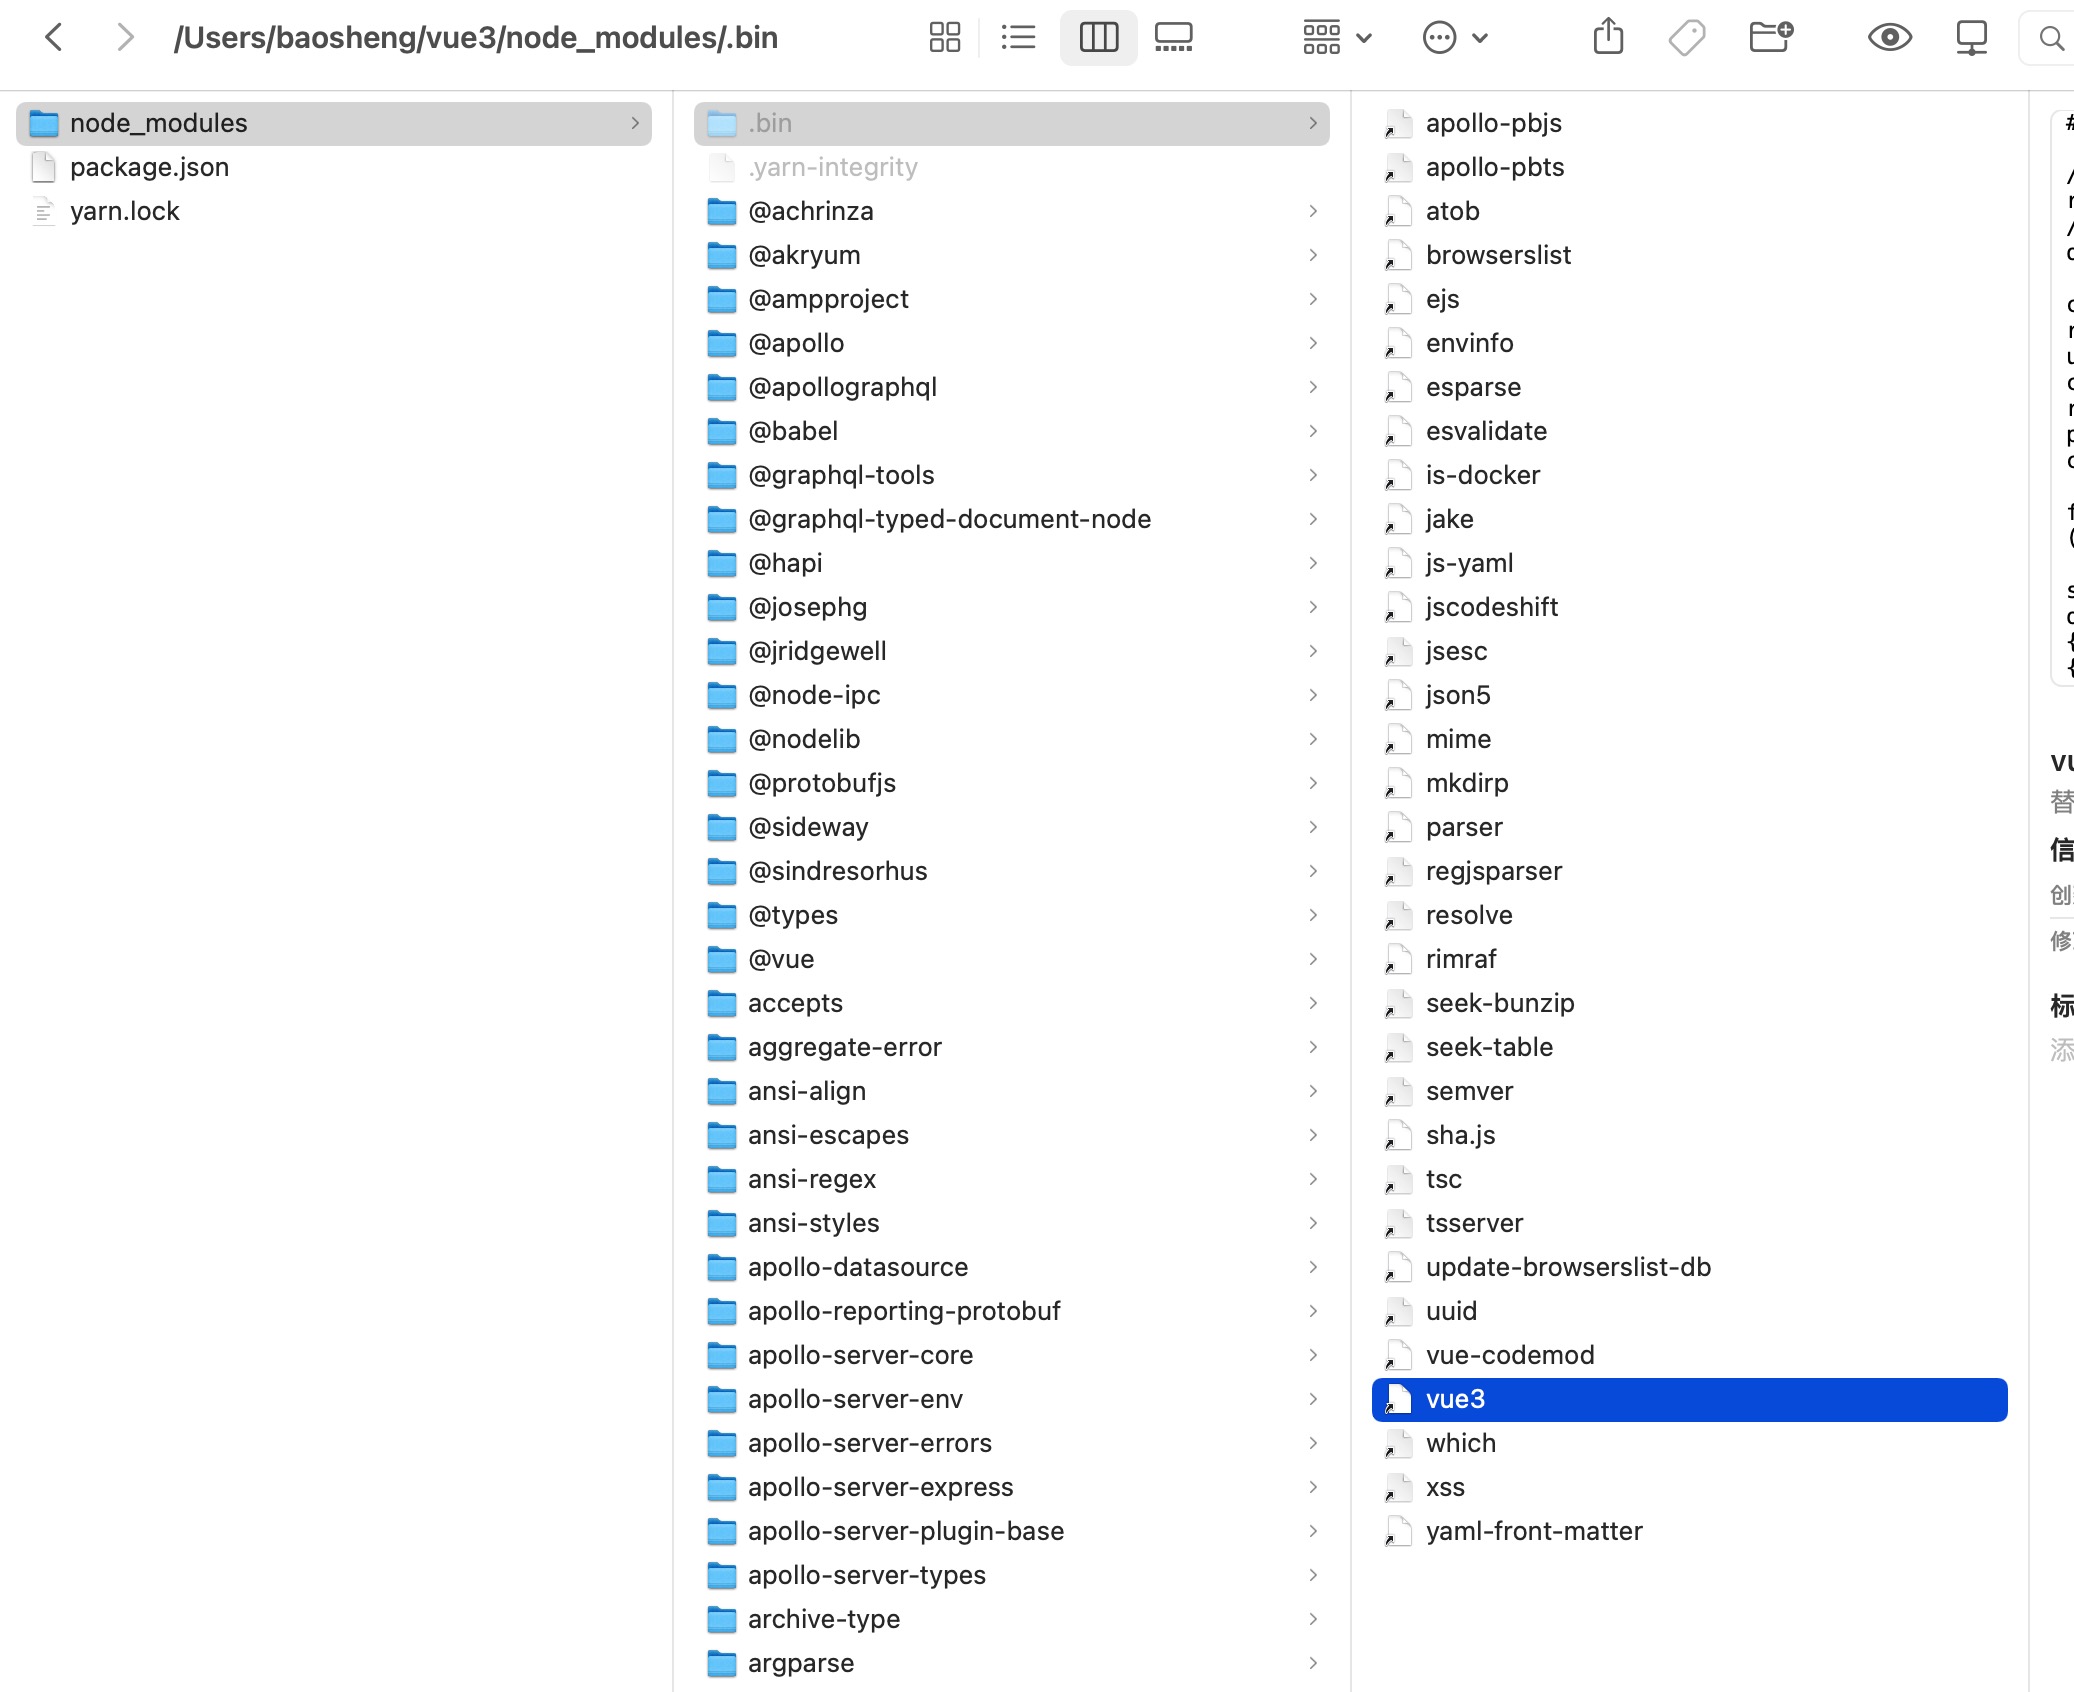The width and height of the screenshot is (2074, 1692).
Task: Select the seek-bunzip file
Action: click(1689, 1003)
